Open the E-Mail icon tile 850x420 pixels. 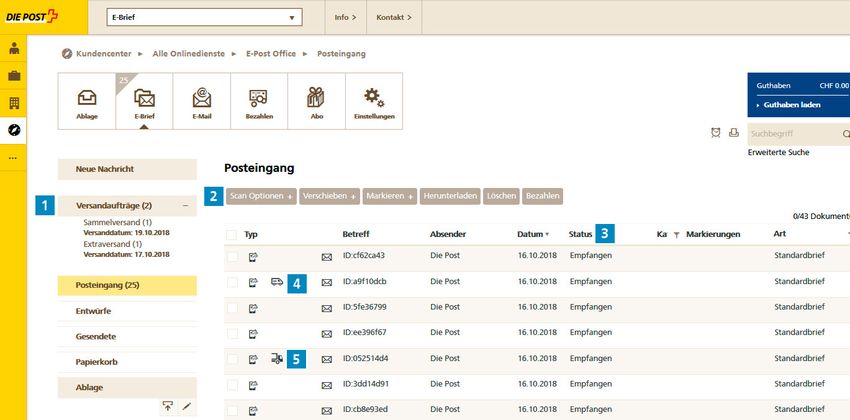tap(202, 102)
